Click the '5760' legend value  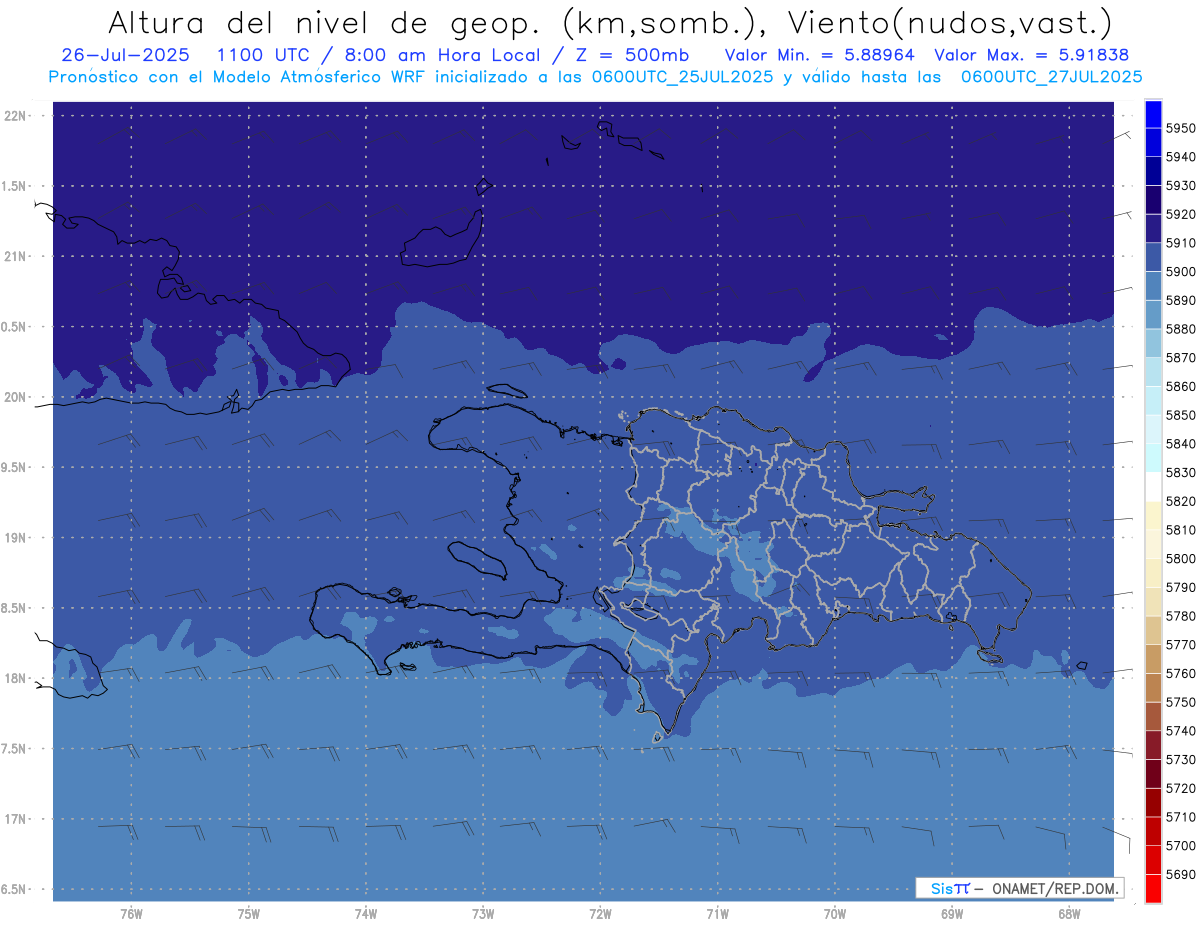pos(1181,673)
